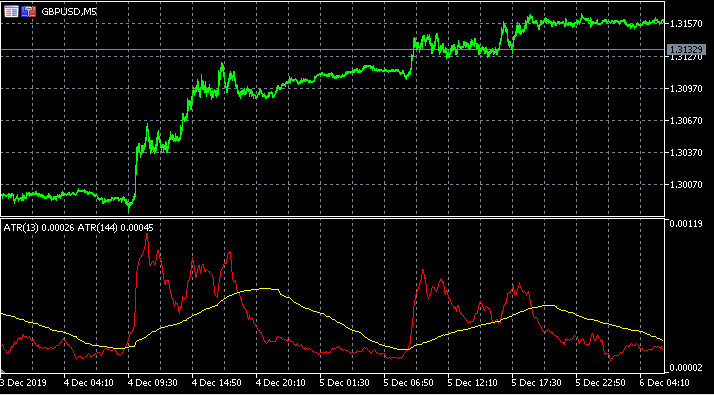Click the red and blue icon beside GBPUSD,M5
Image resolution: width=714 pixels, height=396 pixels.
[29, 11]
